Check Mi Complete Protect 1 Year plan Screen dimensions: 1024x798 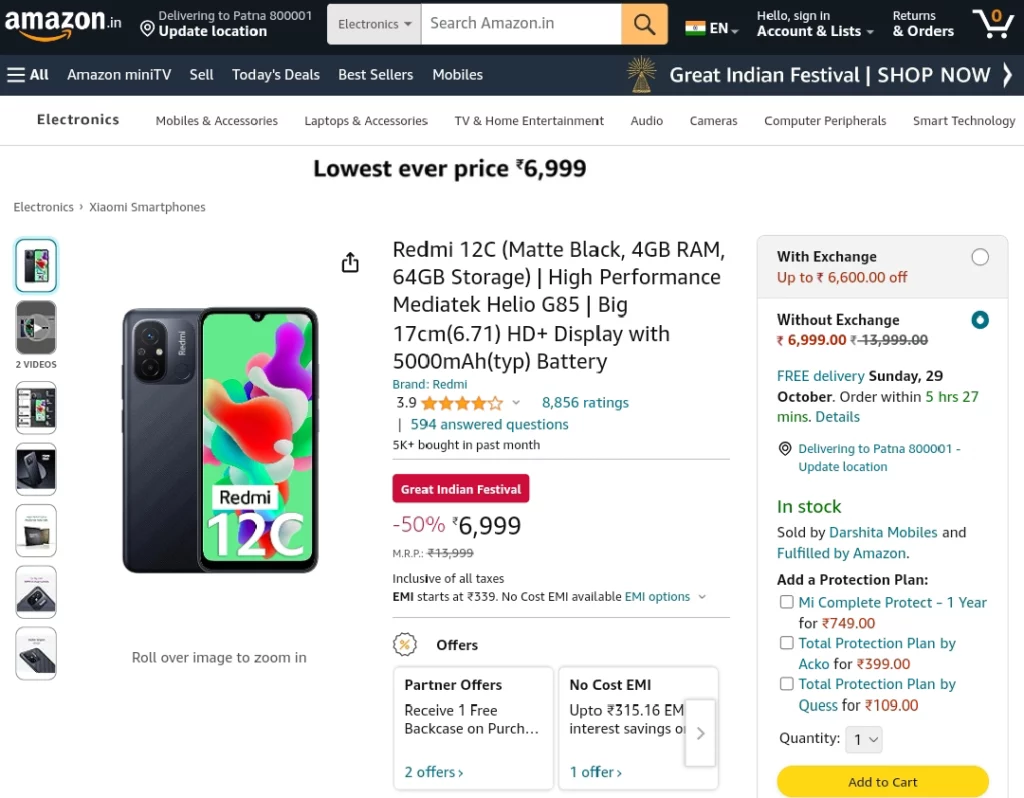(787, 602)
